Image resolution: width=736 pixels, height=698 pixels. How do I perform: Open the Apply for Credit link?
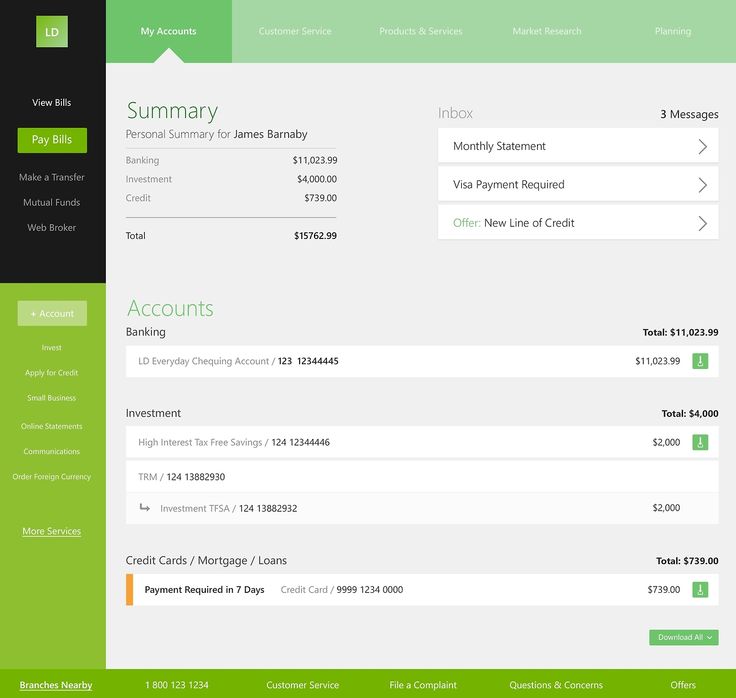pyautogui.click(x=52, y=373)
